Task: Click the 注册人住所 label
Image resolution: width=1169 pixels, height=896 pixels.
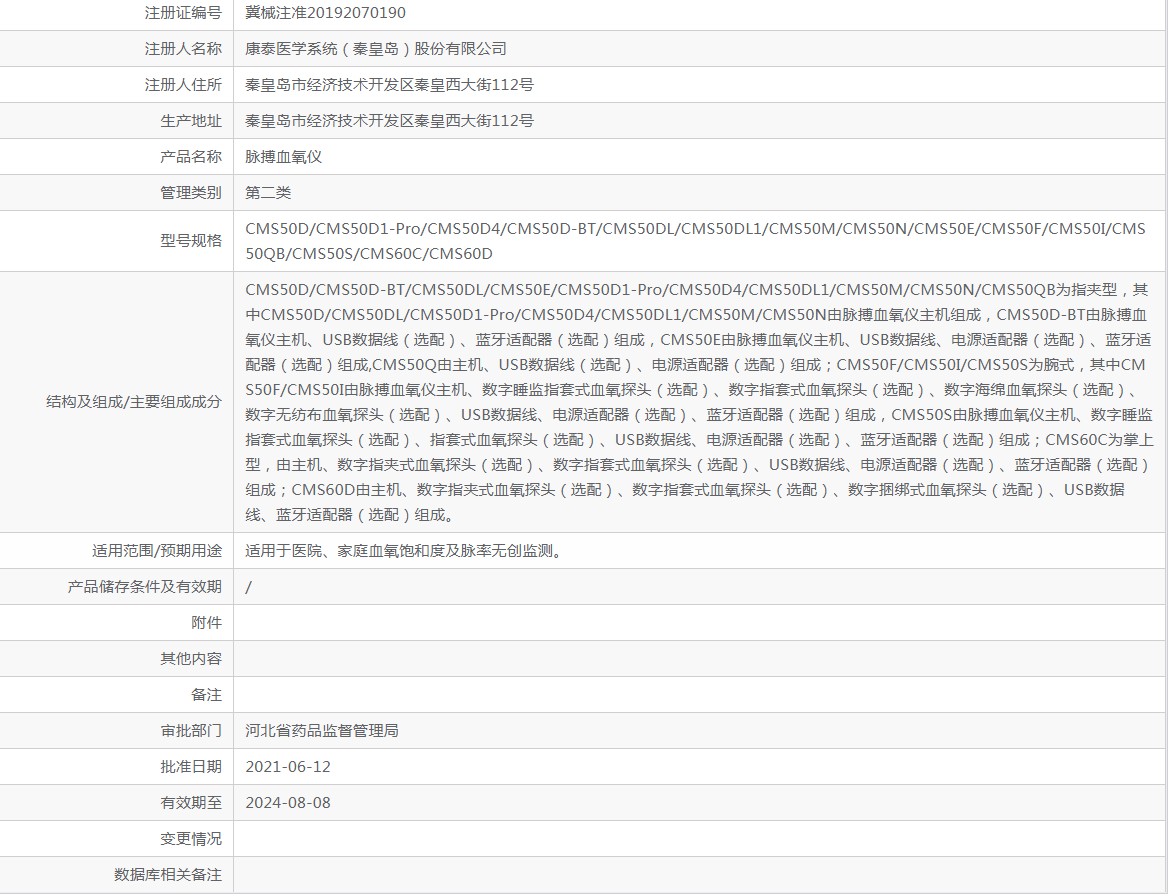Action: [x=183, y=84]
